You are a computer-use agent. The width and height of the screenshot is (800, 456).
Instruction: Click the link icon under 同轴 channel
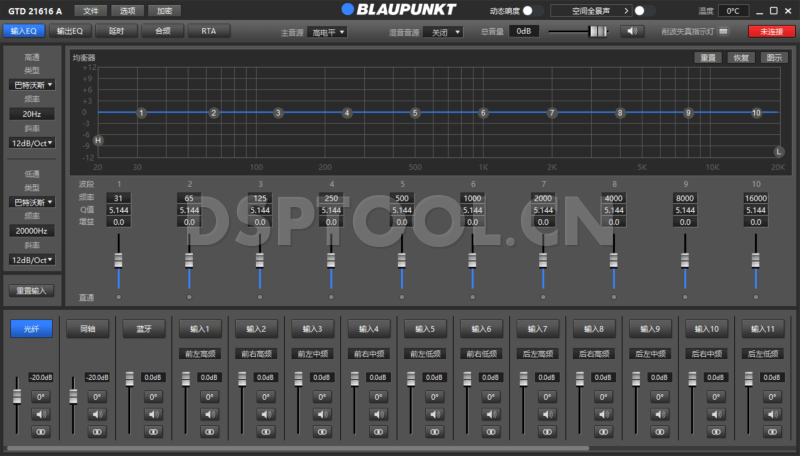point(97,432)
